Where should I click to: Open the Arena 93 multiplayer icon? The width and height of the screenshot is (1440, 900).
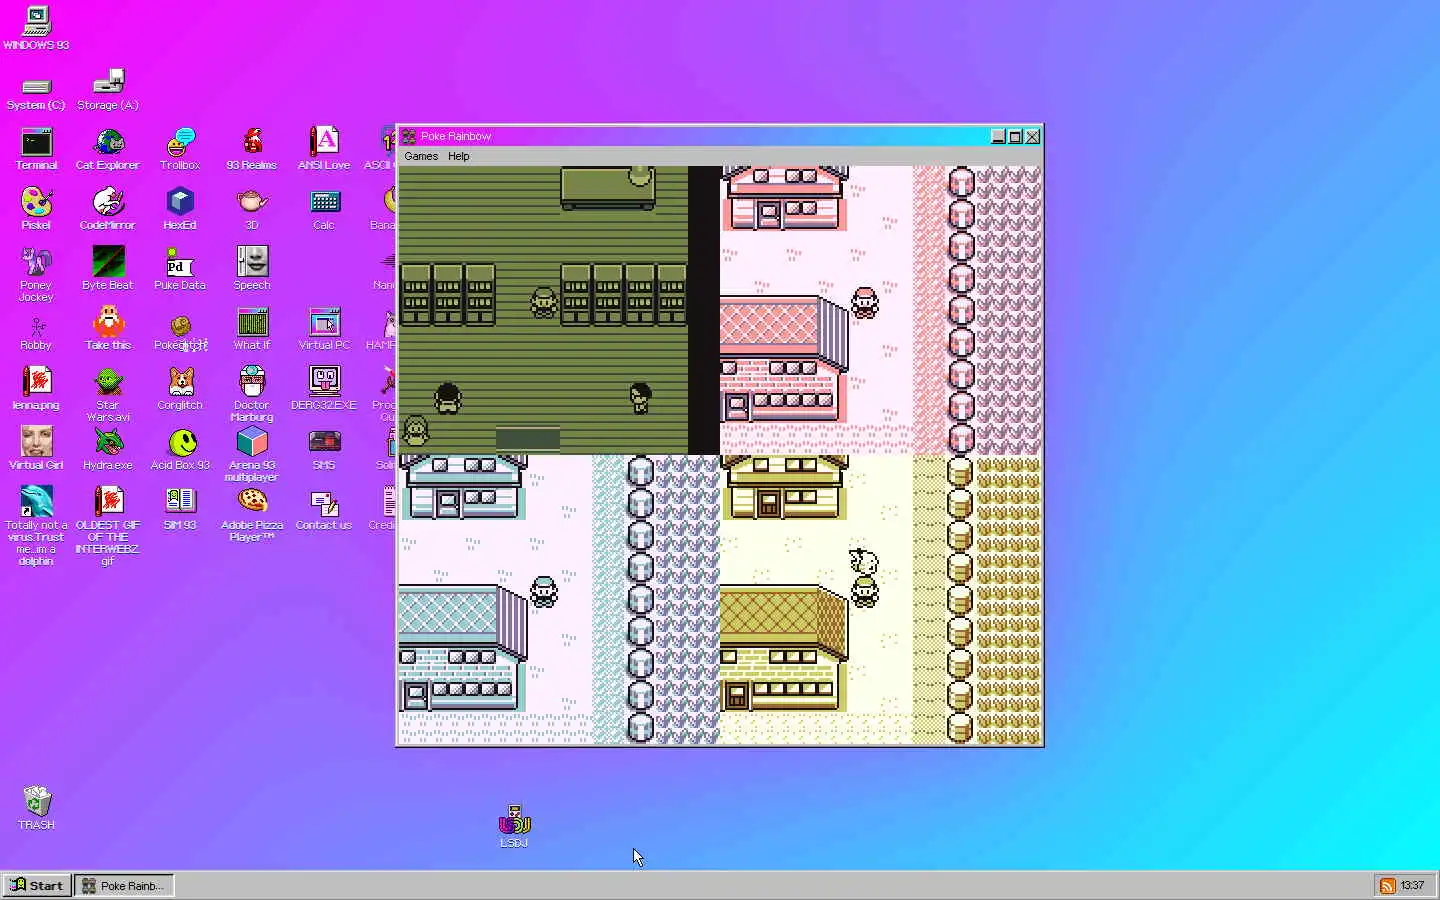tap(252, 455)
